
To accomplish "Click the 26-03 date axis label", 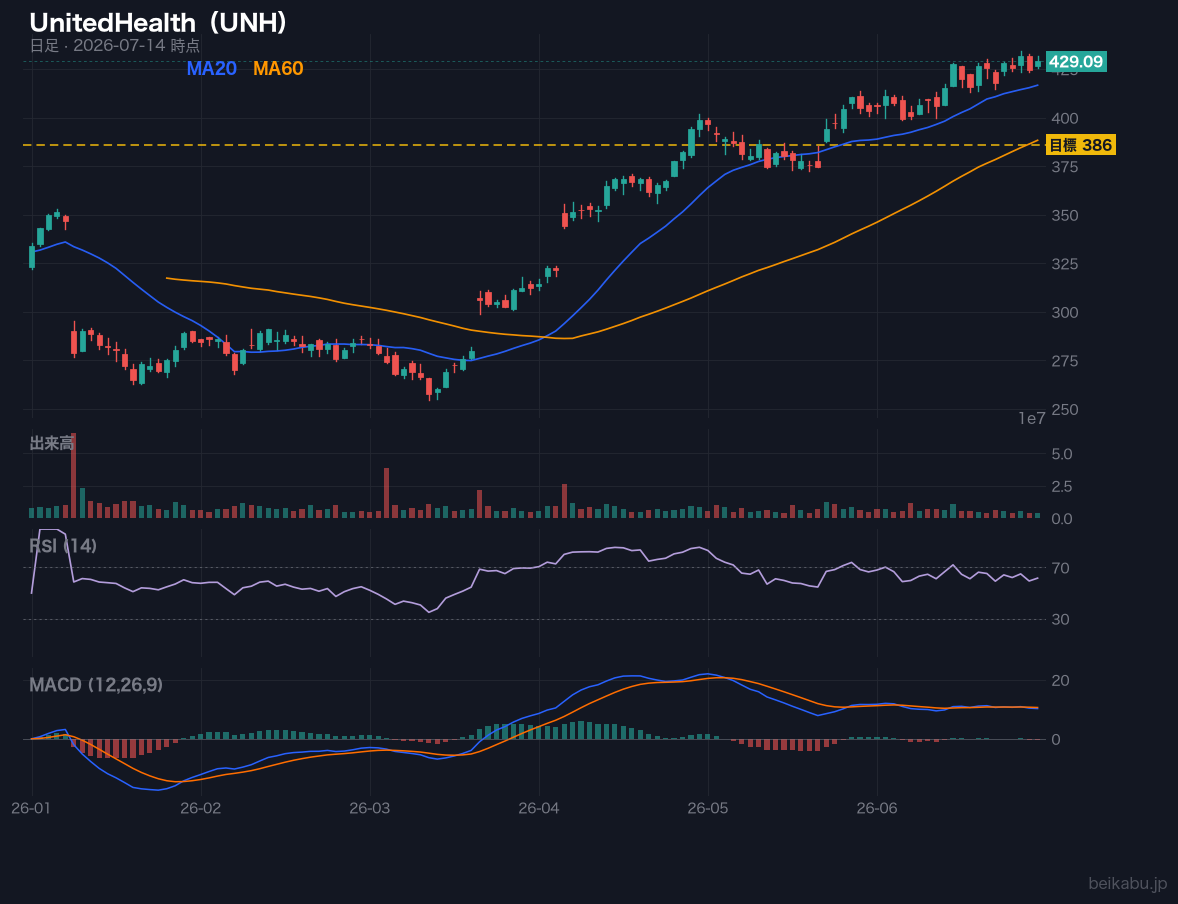I will click(x=370, y=809).
